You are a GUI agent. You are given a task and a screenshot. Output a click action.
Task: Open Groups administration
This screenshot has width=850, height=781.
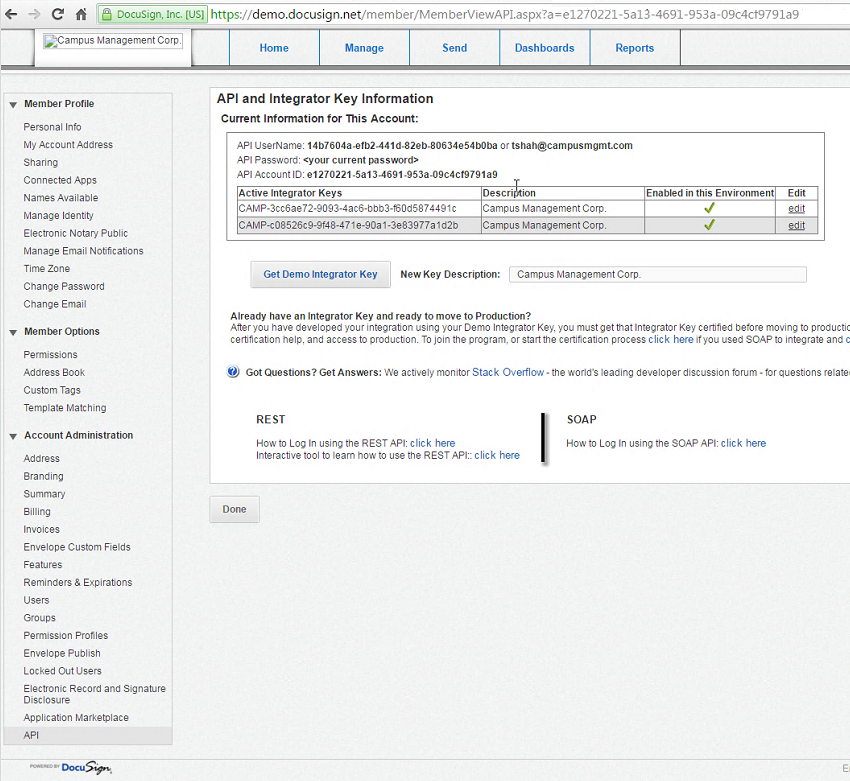click(40, 618)
